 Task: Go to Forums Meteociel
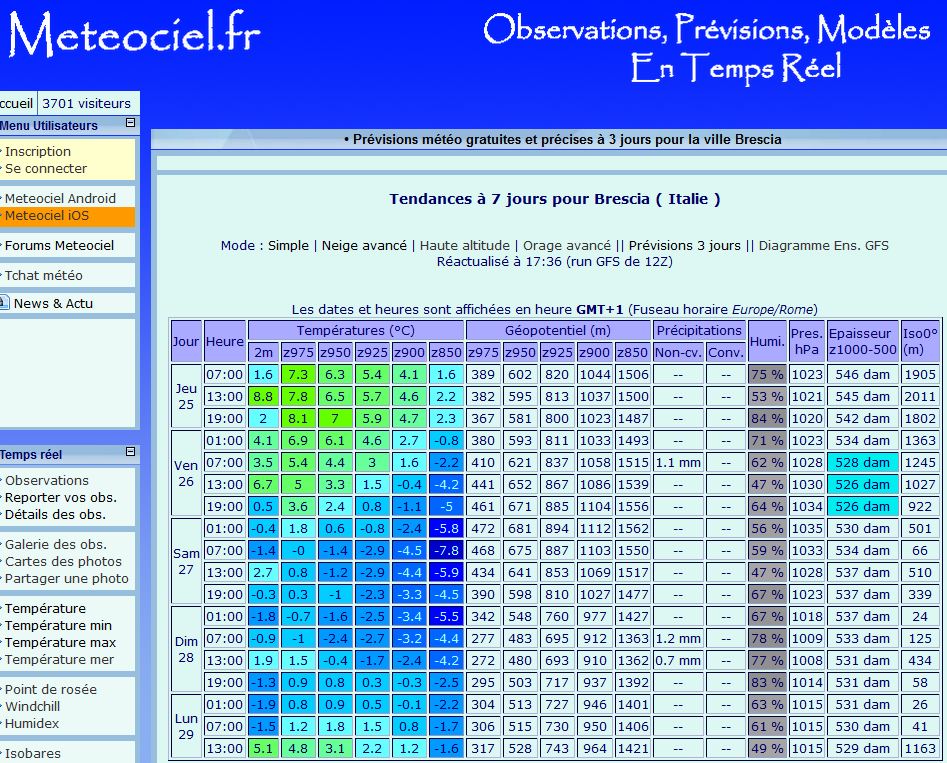click(x=59, y=245)
